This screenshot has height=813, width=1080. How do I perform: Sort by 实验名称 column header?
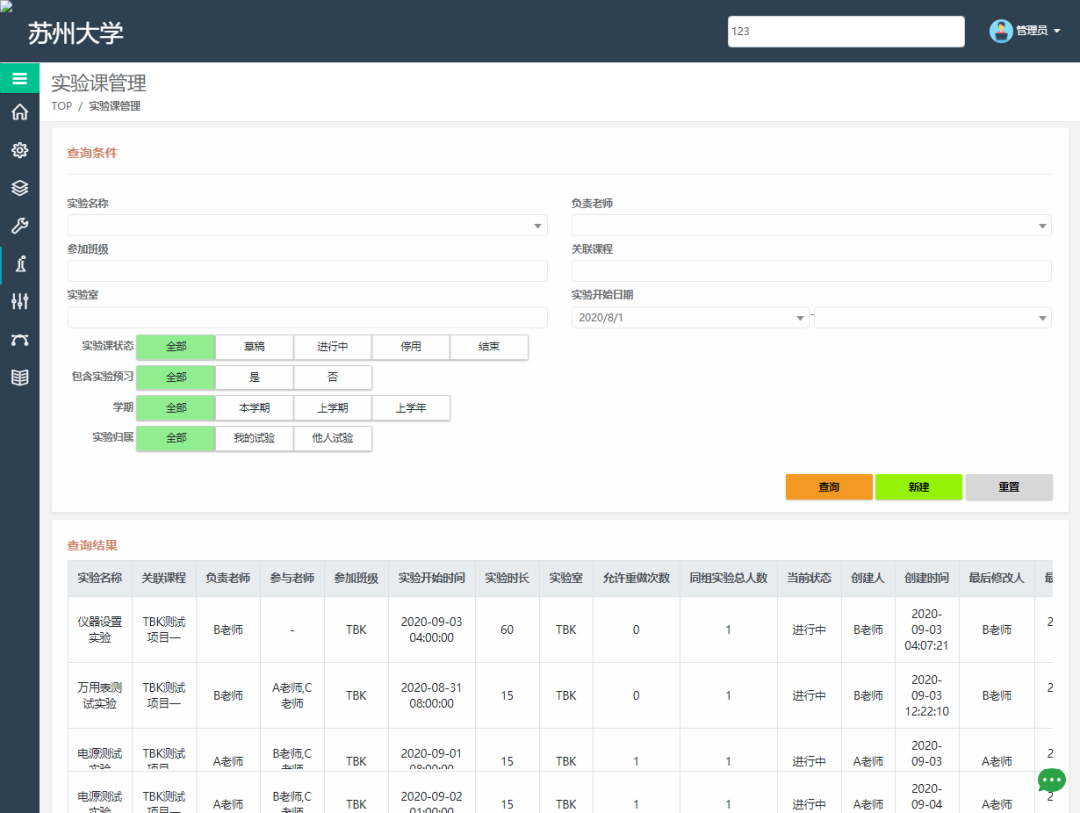coord(100,578)
